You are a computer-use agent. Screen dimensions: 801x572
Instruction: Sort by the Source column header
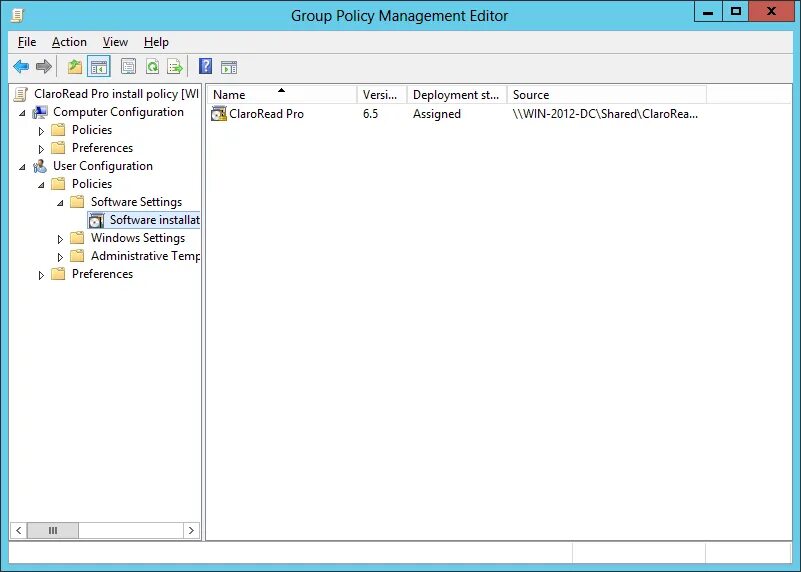[x=607, y=94]
